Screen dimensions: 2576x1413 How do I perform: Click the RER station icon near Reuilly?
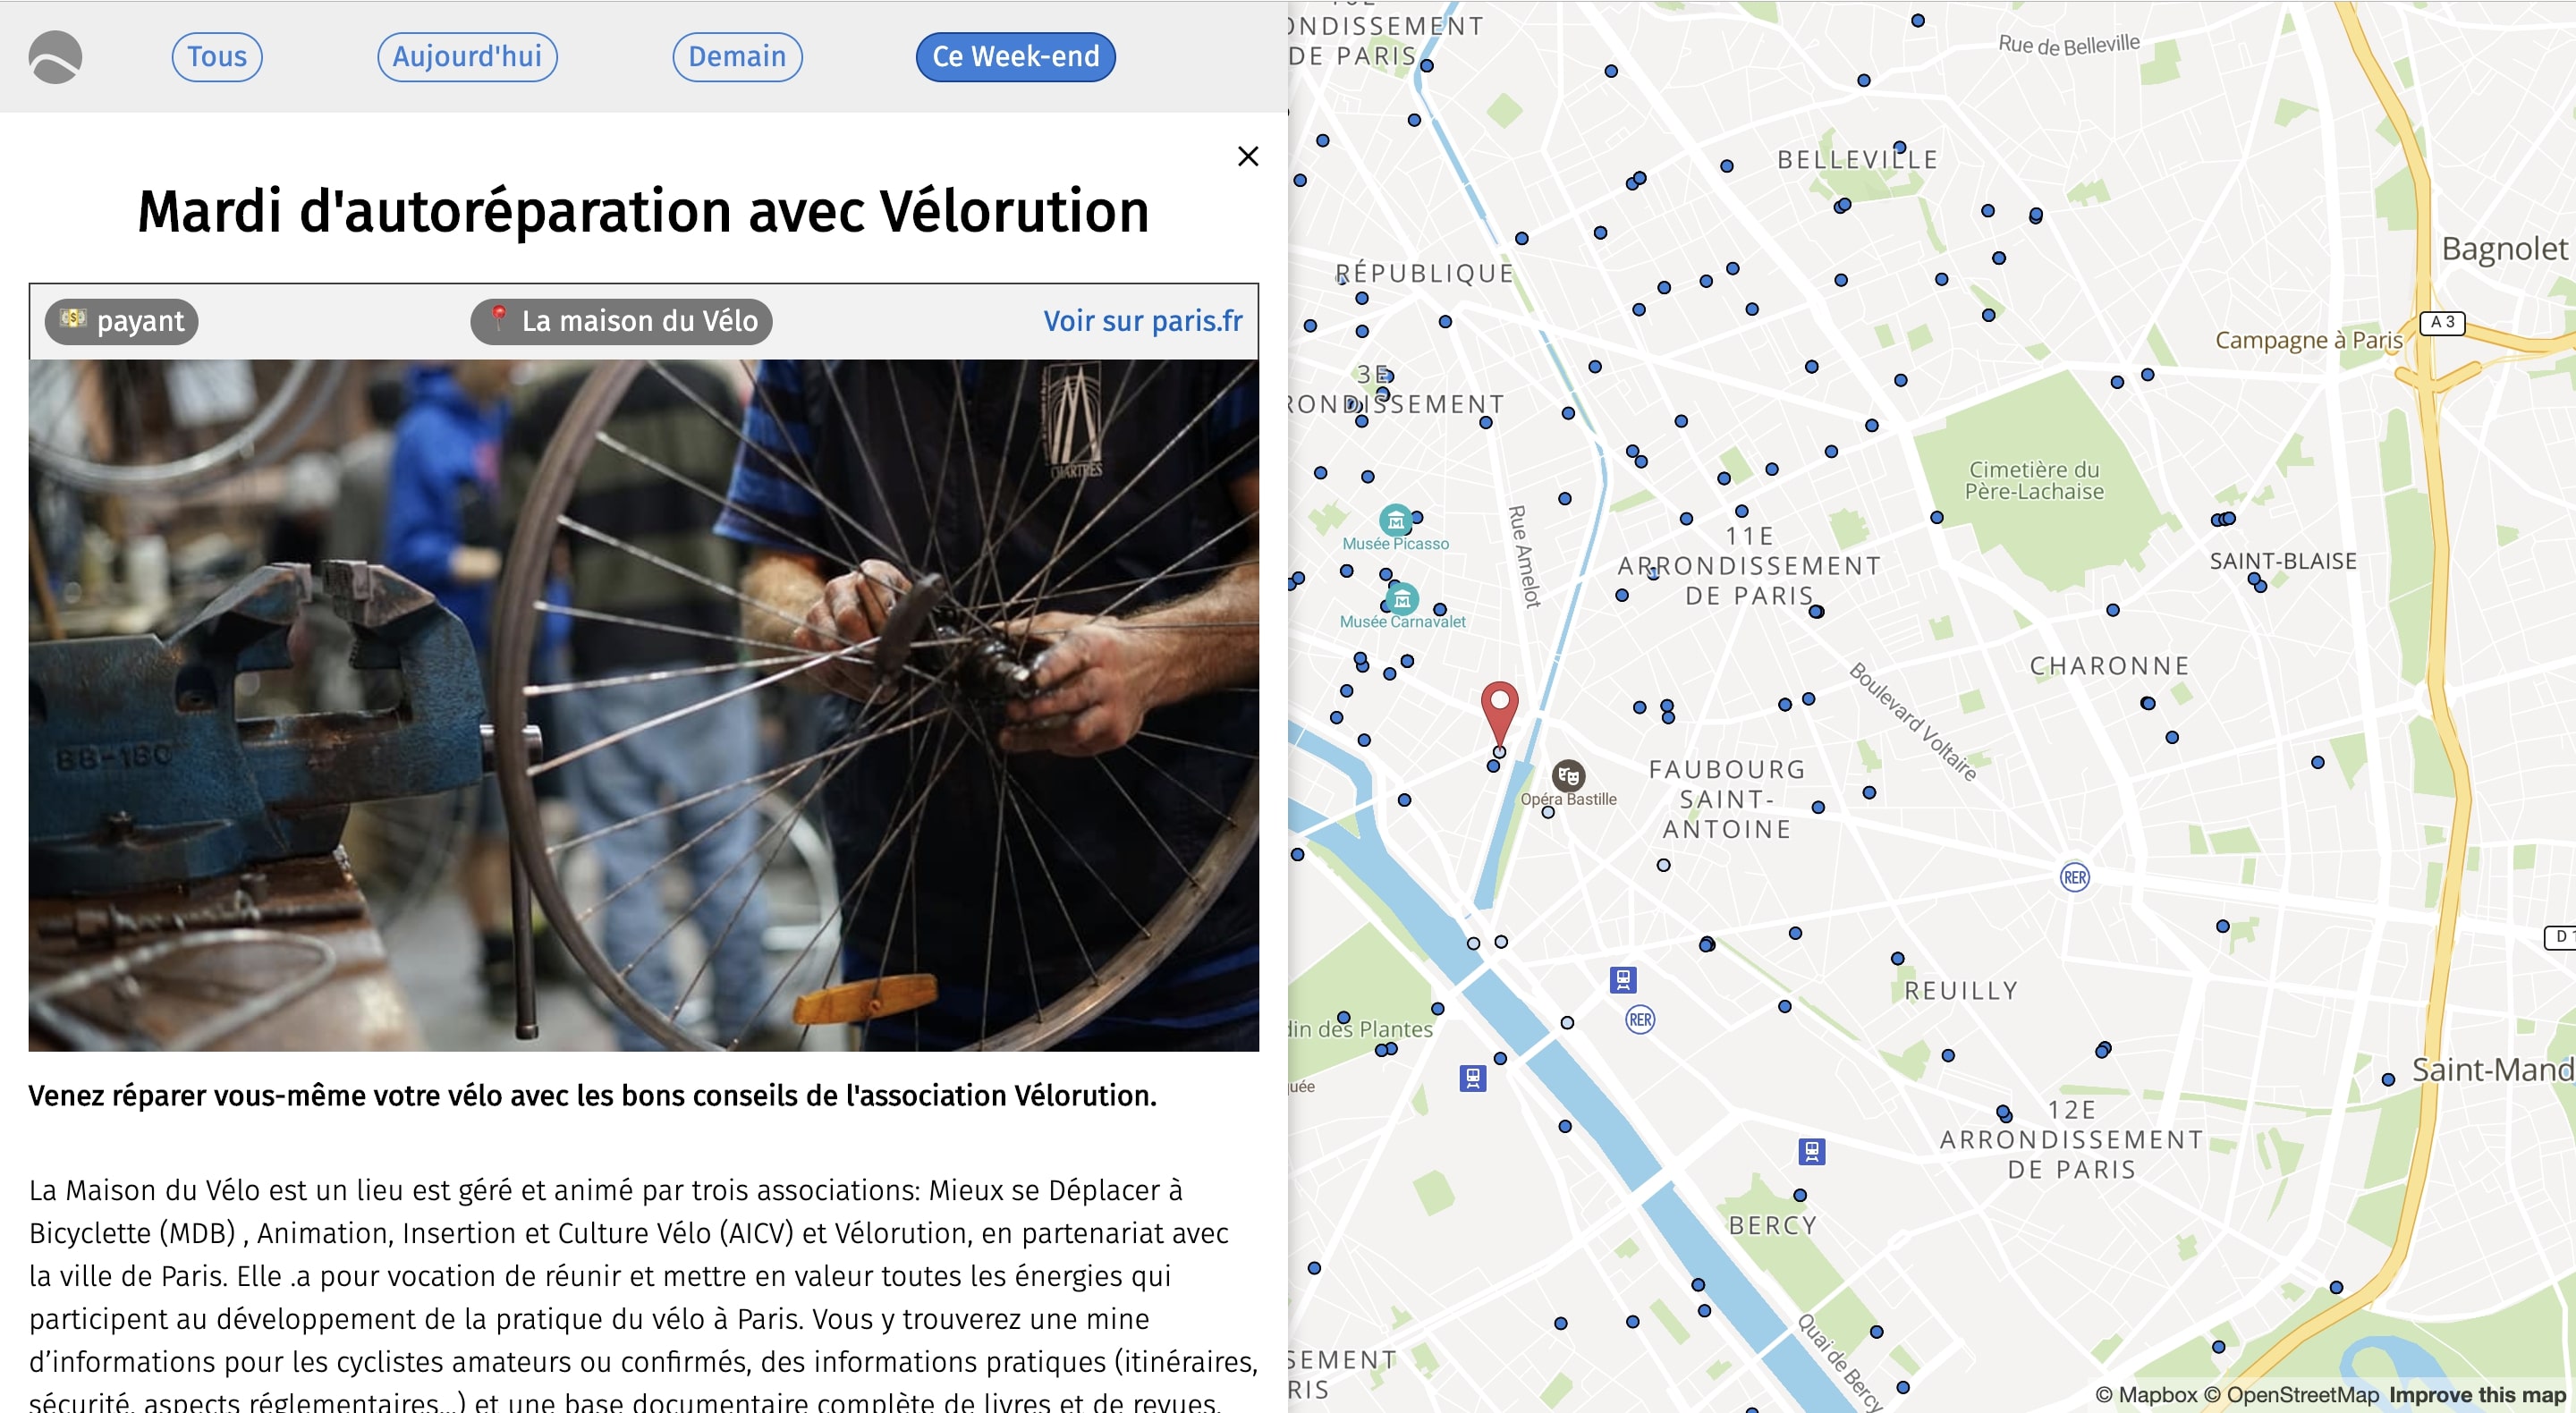(x=2074, y=877)
